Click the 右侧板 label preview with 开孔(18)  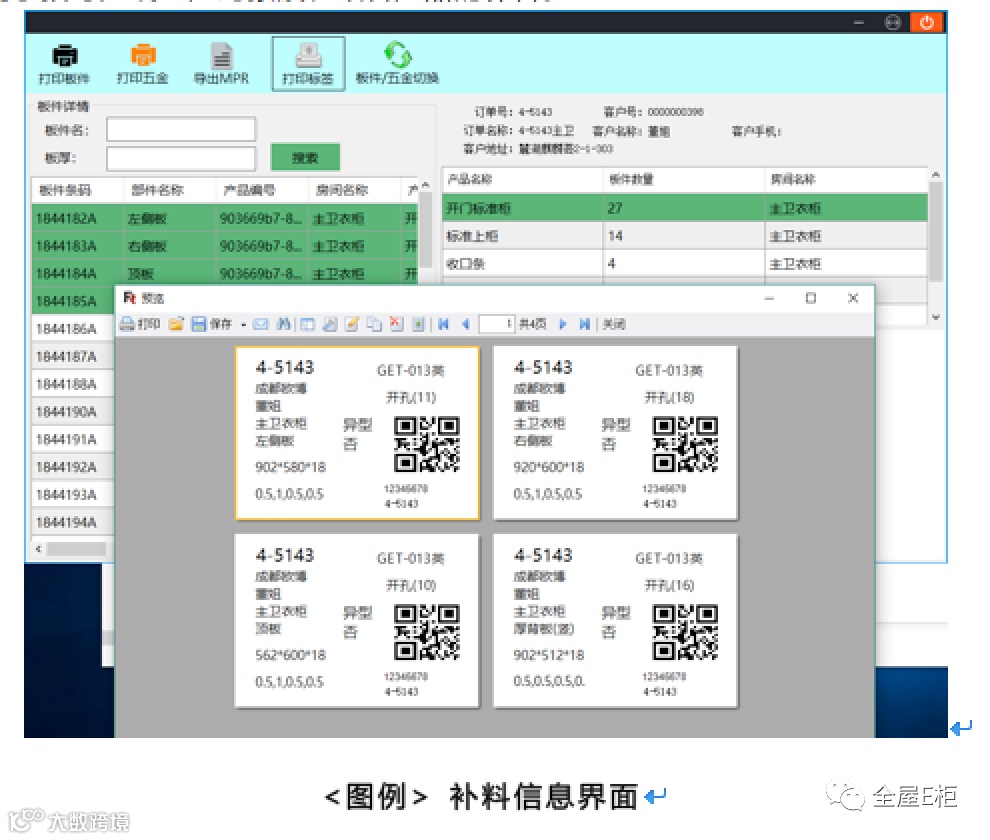(616, 433)
